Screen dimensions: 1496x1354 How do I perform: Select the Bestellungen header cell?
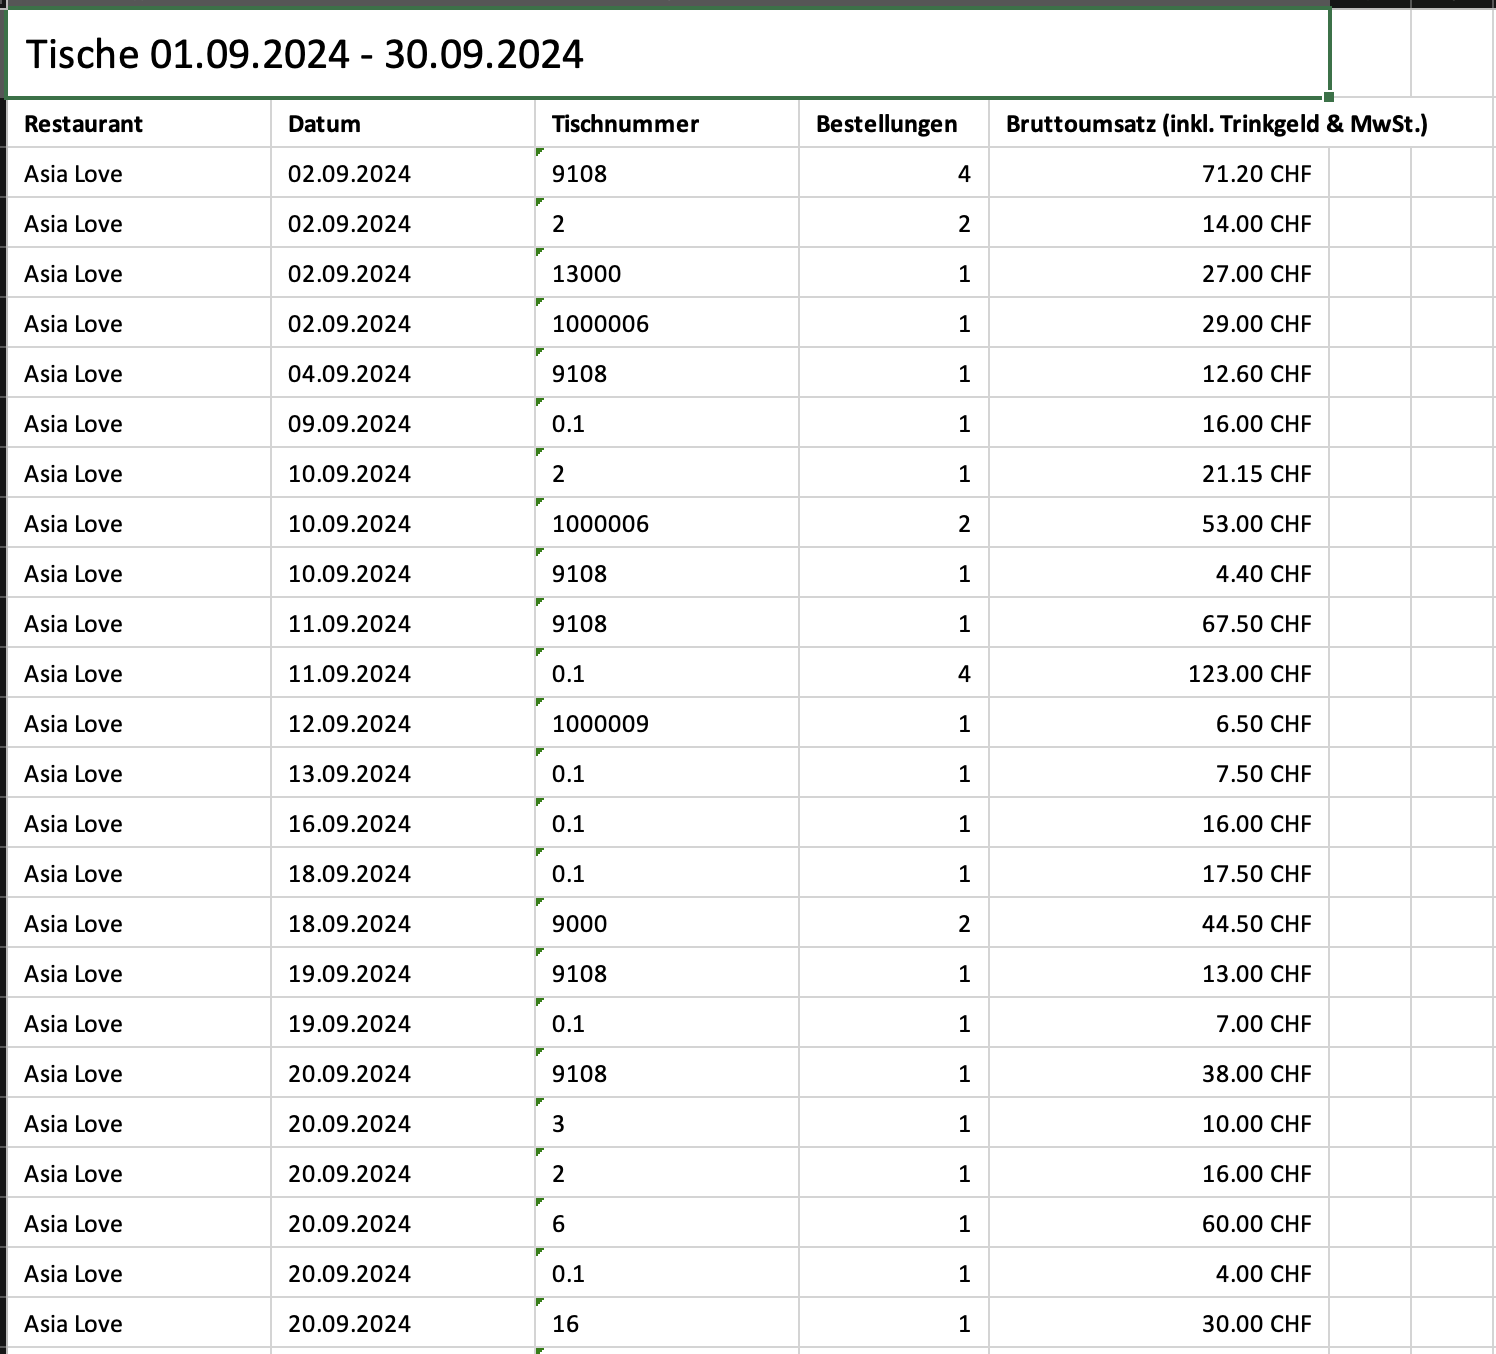click(894, 123)
